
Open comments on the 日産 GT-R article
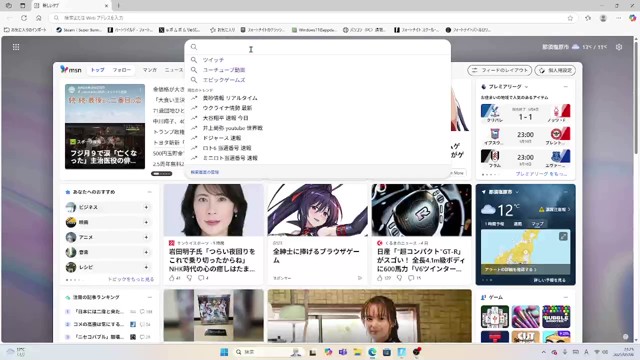pyautogui.click(x=414, y=278)
